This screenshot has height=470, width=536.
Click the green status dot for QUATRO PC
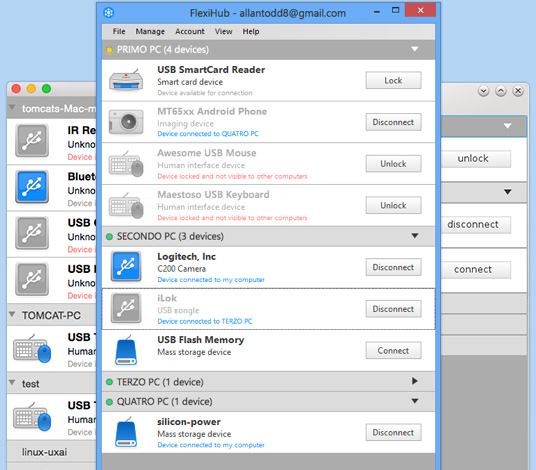(109, 402)
